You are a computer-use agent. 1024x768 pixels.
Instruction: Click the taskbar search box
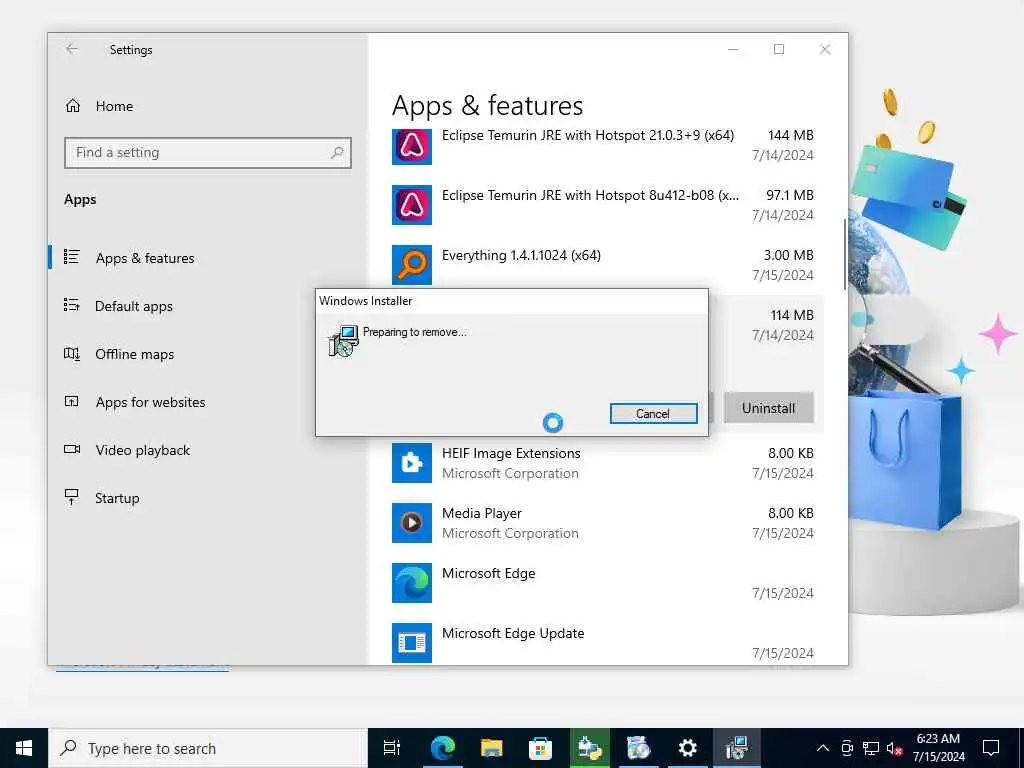(x=208, y=748)
